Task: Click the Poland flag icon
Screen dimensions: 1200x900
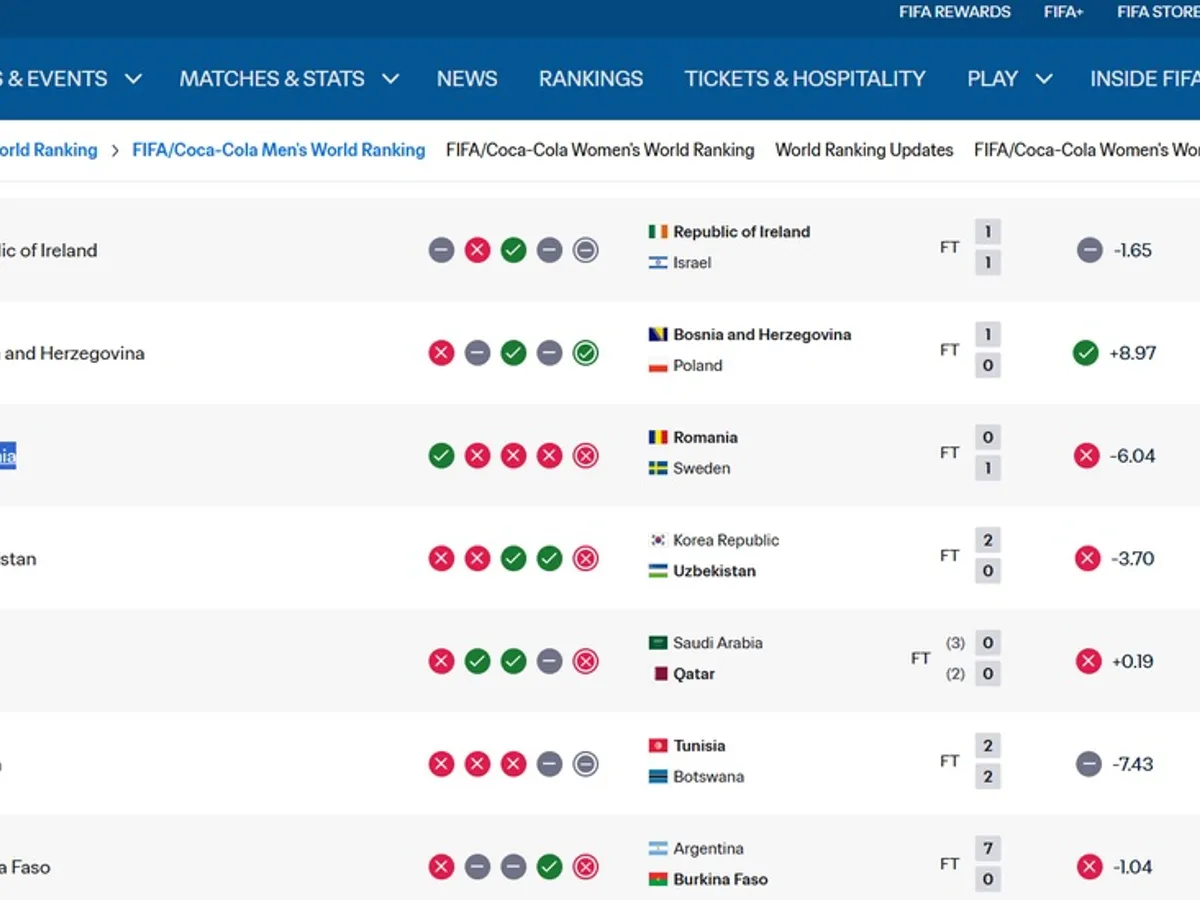Action: [x=657, y=366]
